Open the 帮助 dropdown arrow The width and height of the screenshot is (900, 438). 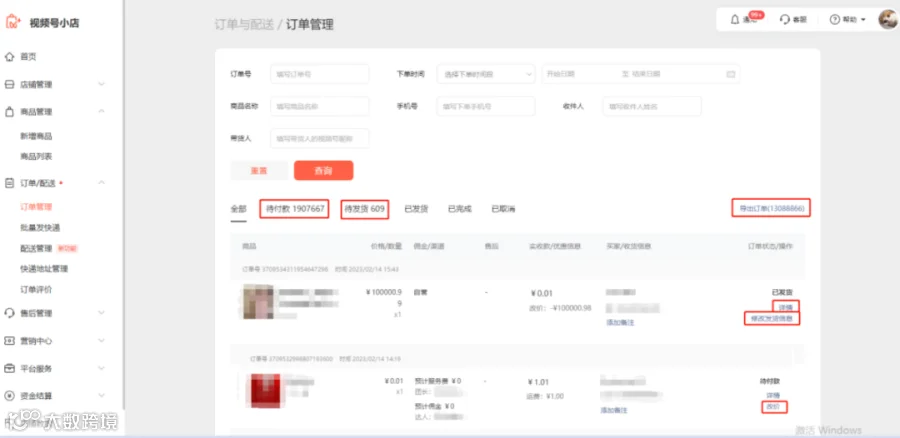pos(863,20)
